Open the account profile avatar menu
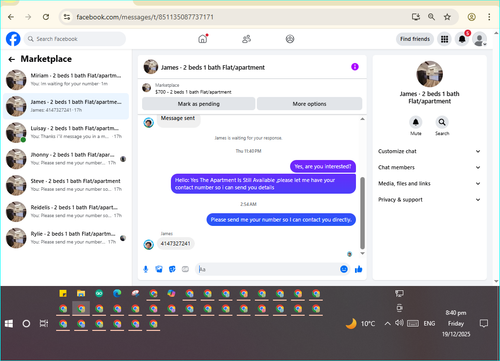This screenshot has width=500, height=361. click(x=480, y=39)
